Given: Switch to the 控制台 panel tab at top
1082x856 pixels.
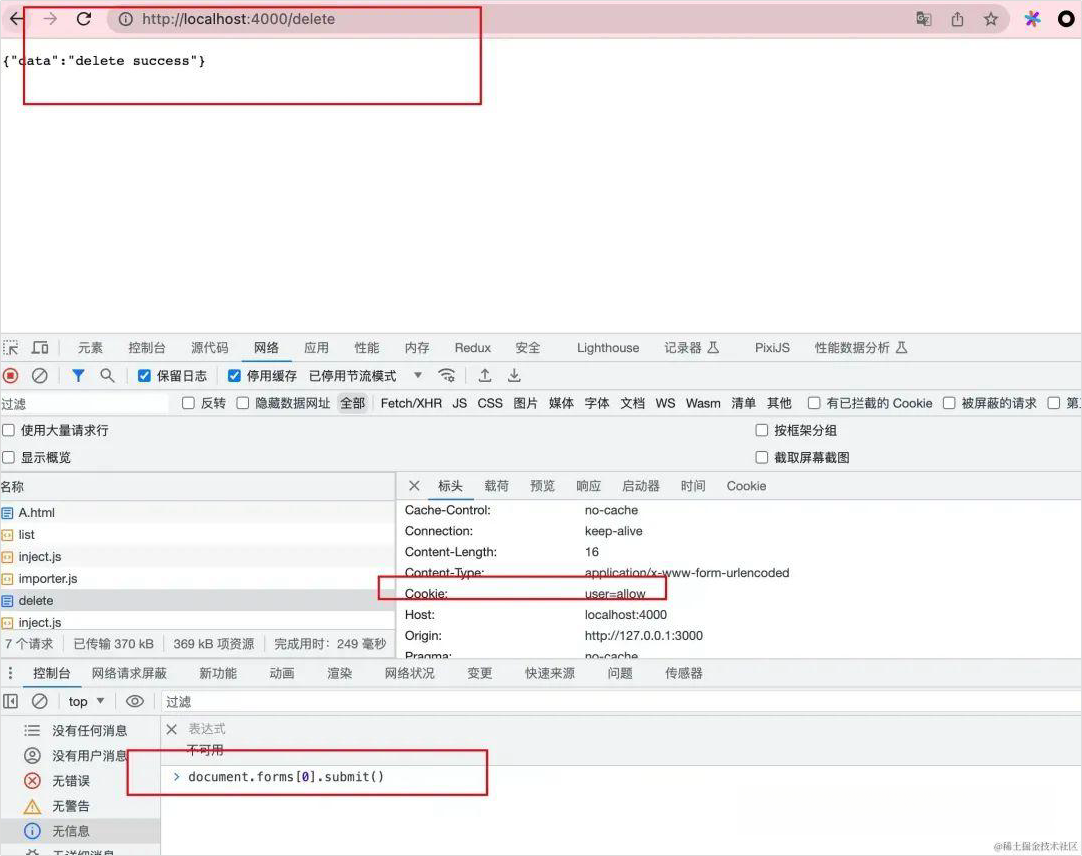Looking at the screenshot, I should tap(147, 347).
